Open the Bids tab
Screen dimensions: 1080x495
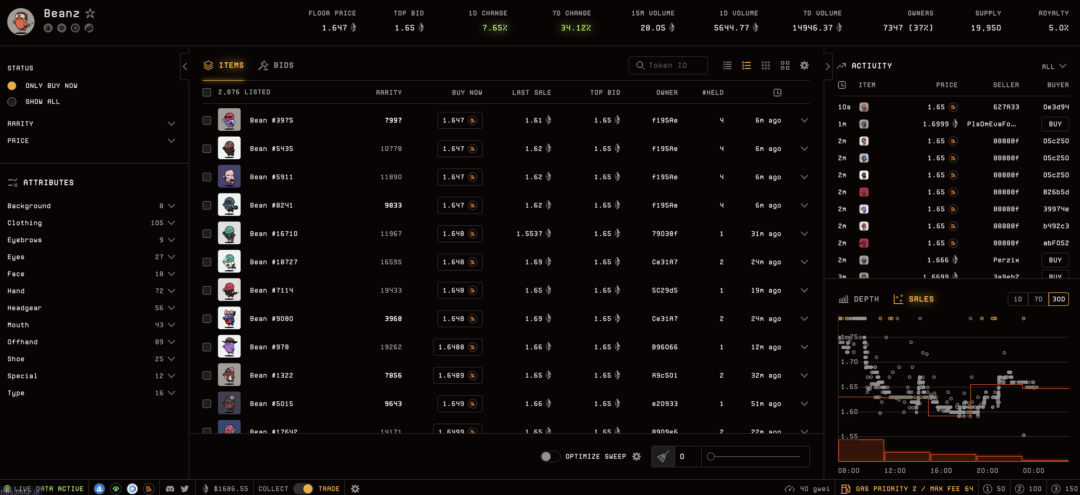coord(276,65)
